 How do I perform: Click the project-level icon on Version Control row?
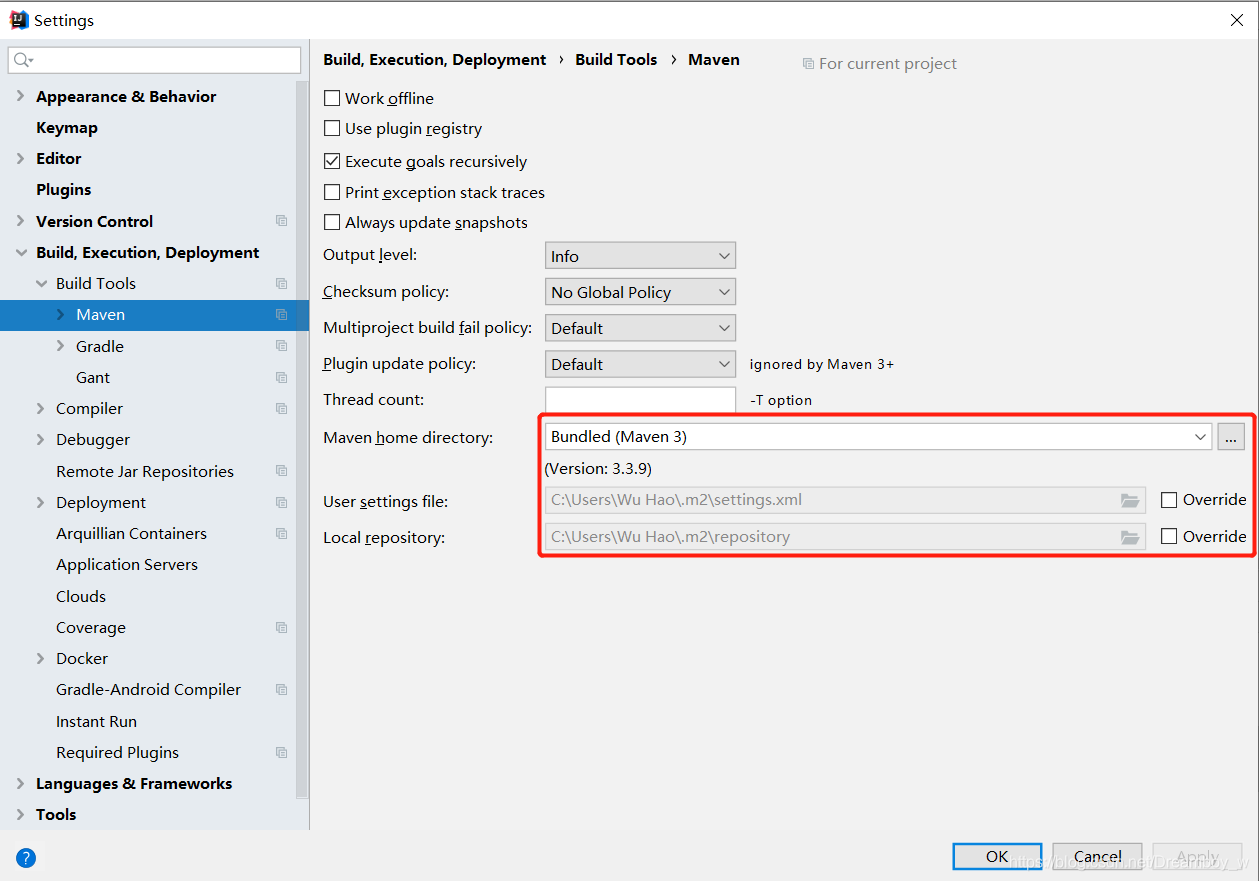pyautogui.click(x=282, y=221)
